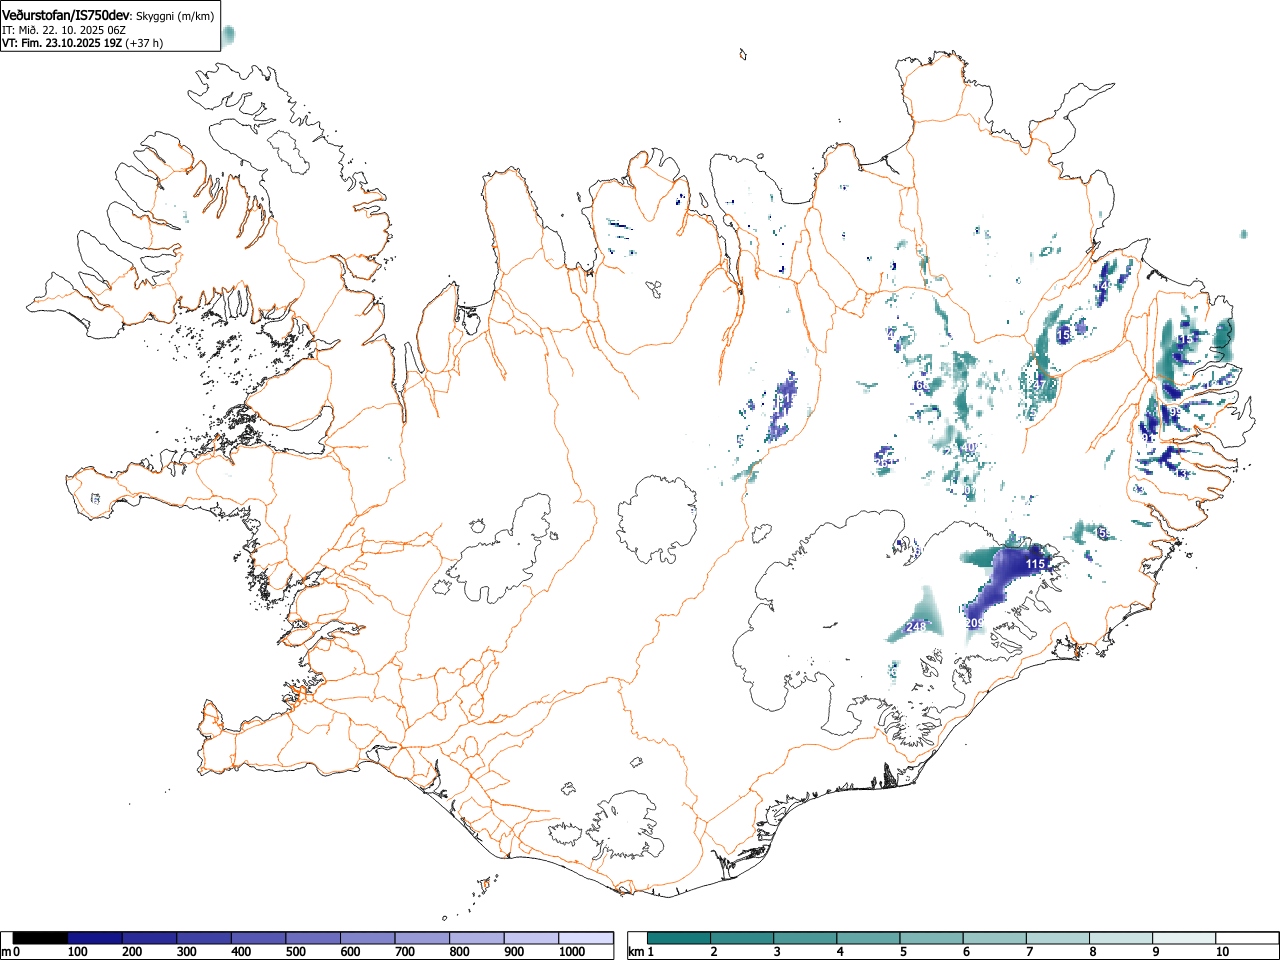
Task: Click the '247' visibility value in the east
Action: point(1036,385)
